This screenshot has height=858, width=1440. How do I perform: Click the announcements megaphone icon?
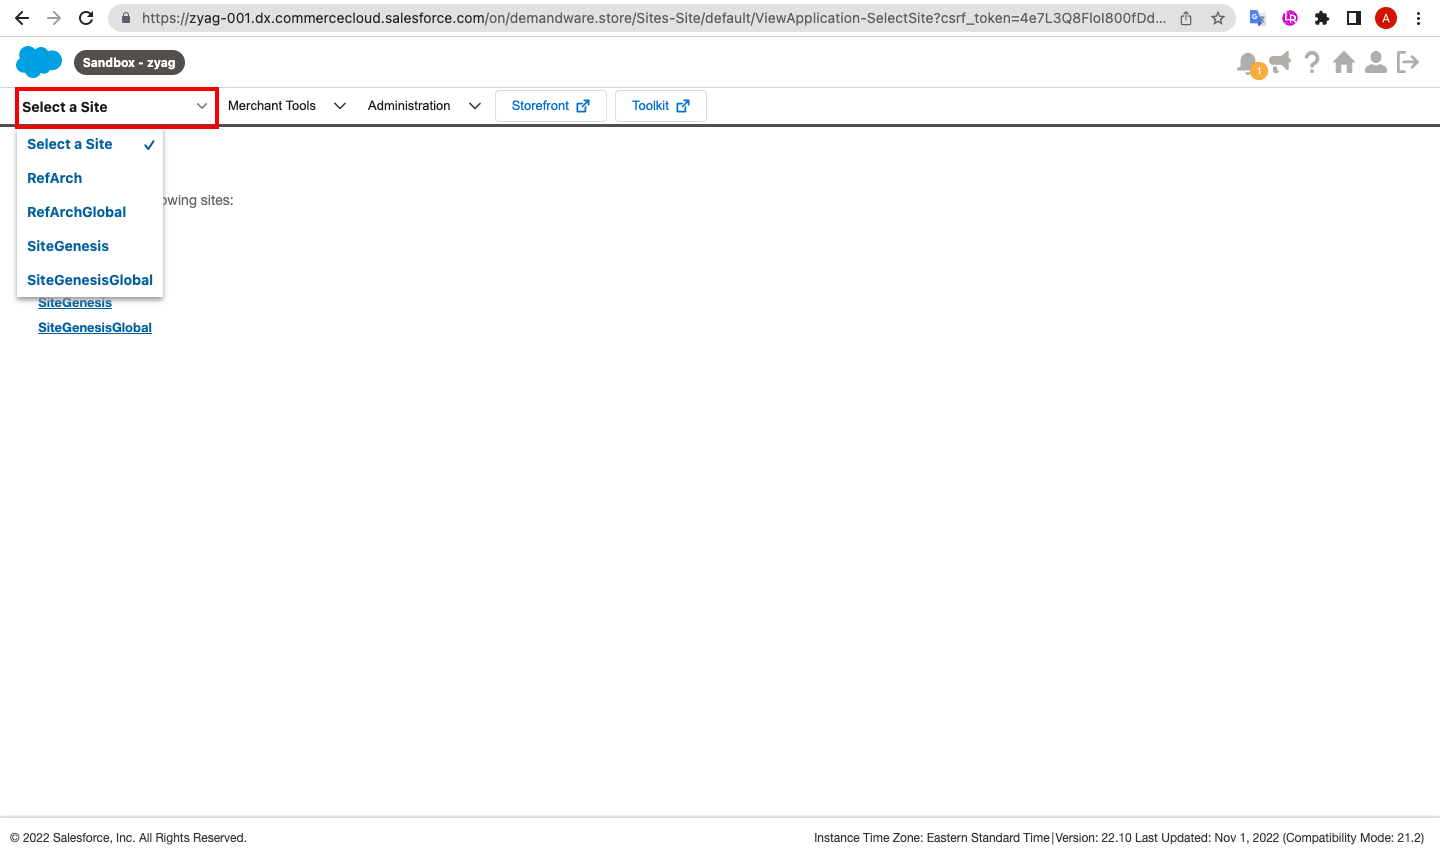pos(1279,63)
